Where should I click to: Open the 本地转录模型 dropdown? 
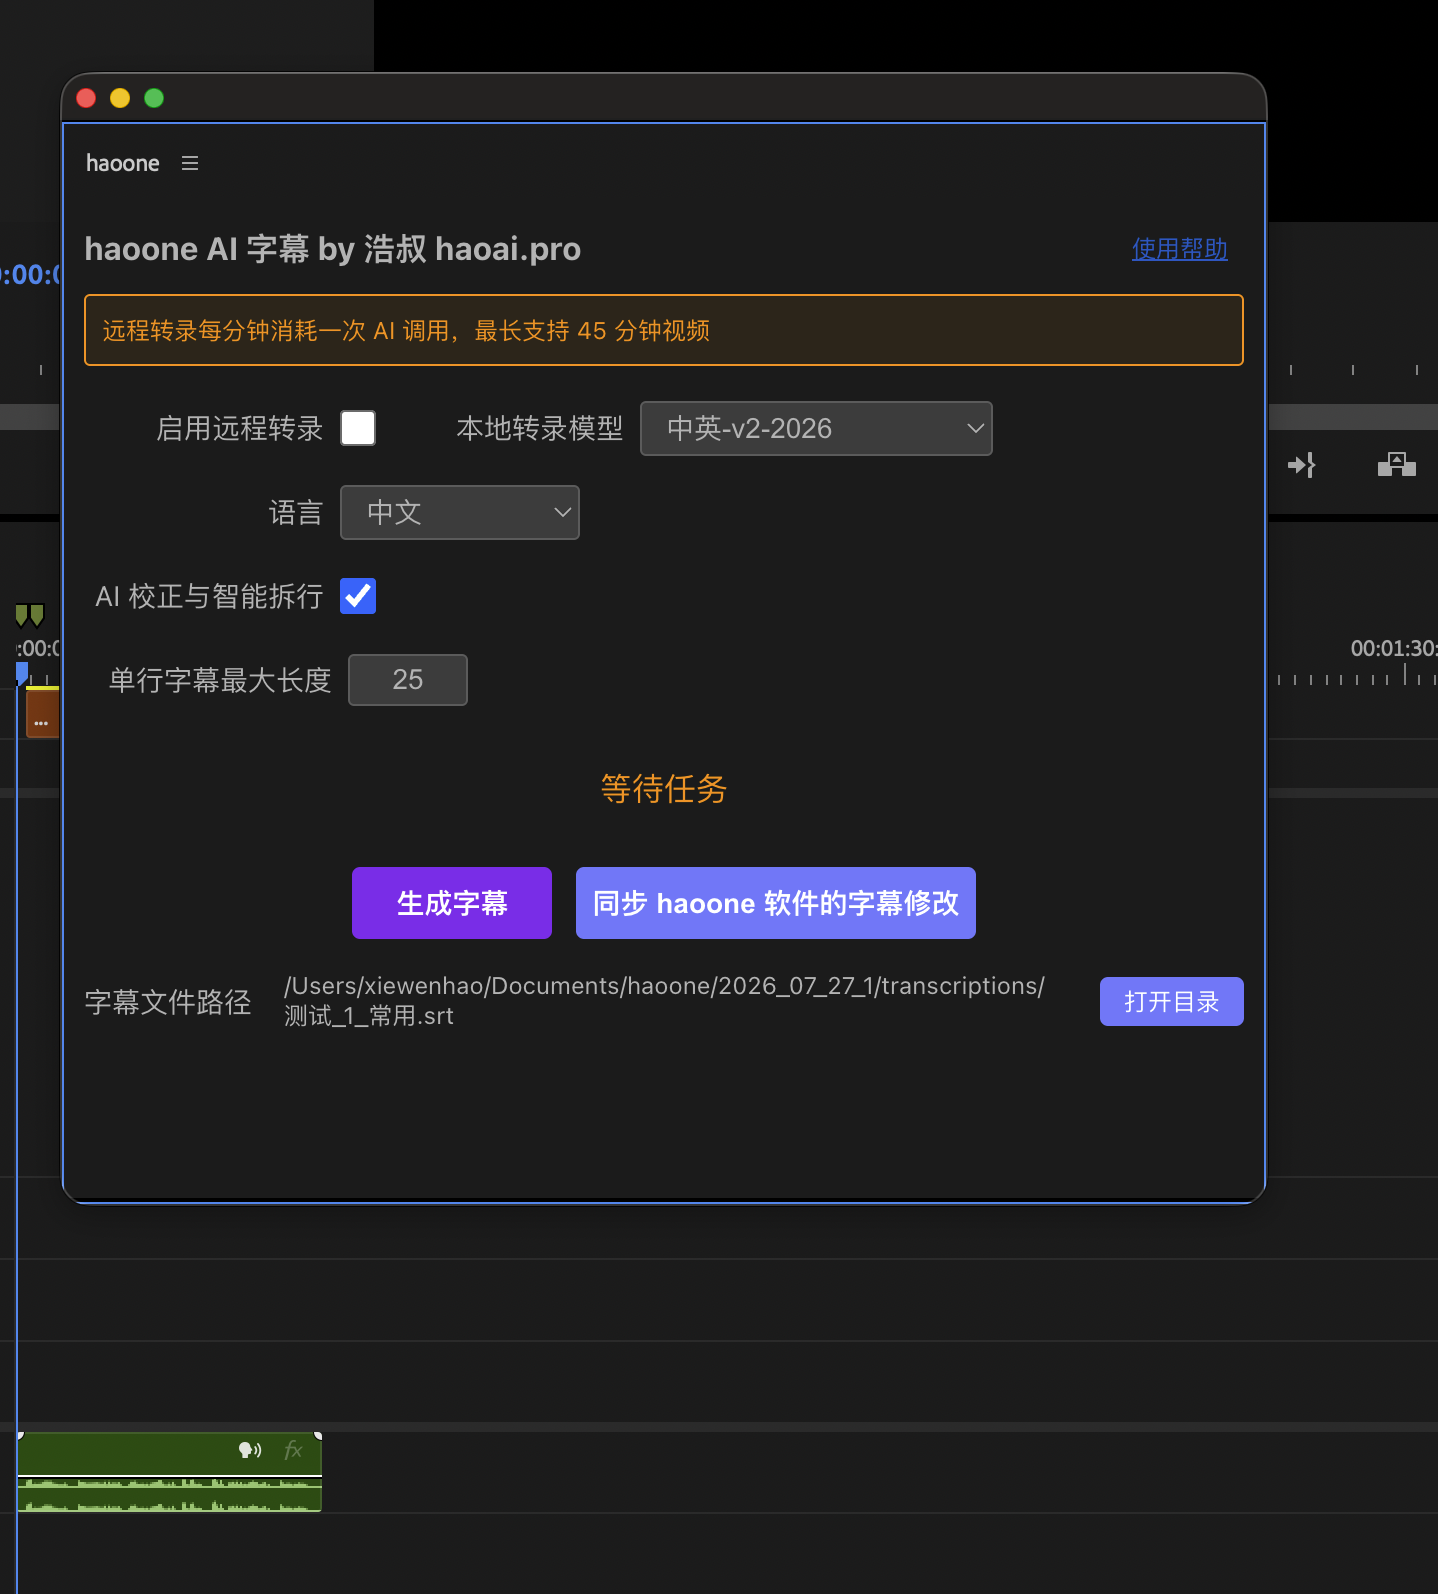point(816,428)
